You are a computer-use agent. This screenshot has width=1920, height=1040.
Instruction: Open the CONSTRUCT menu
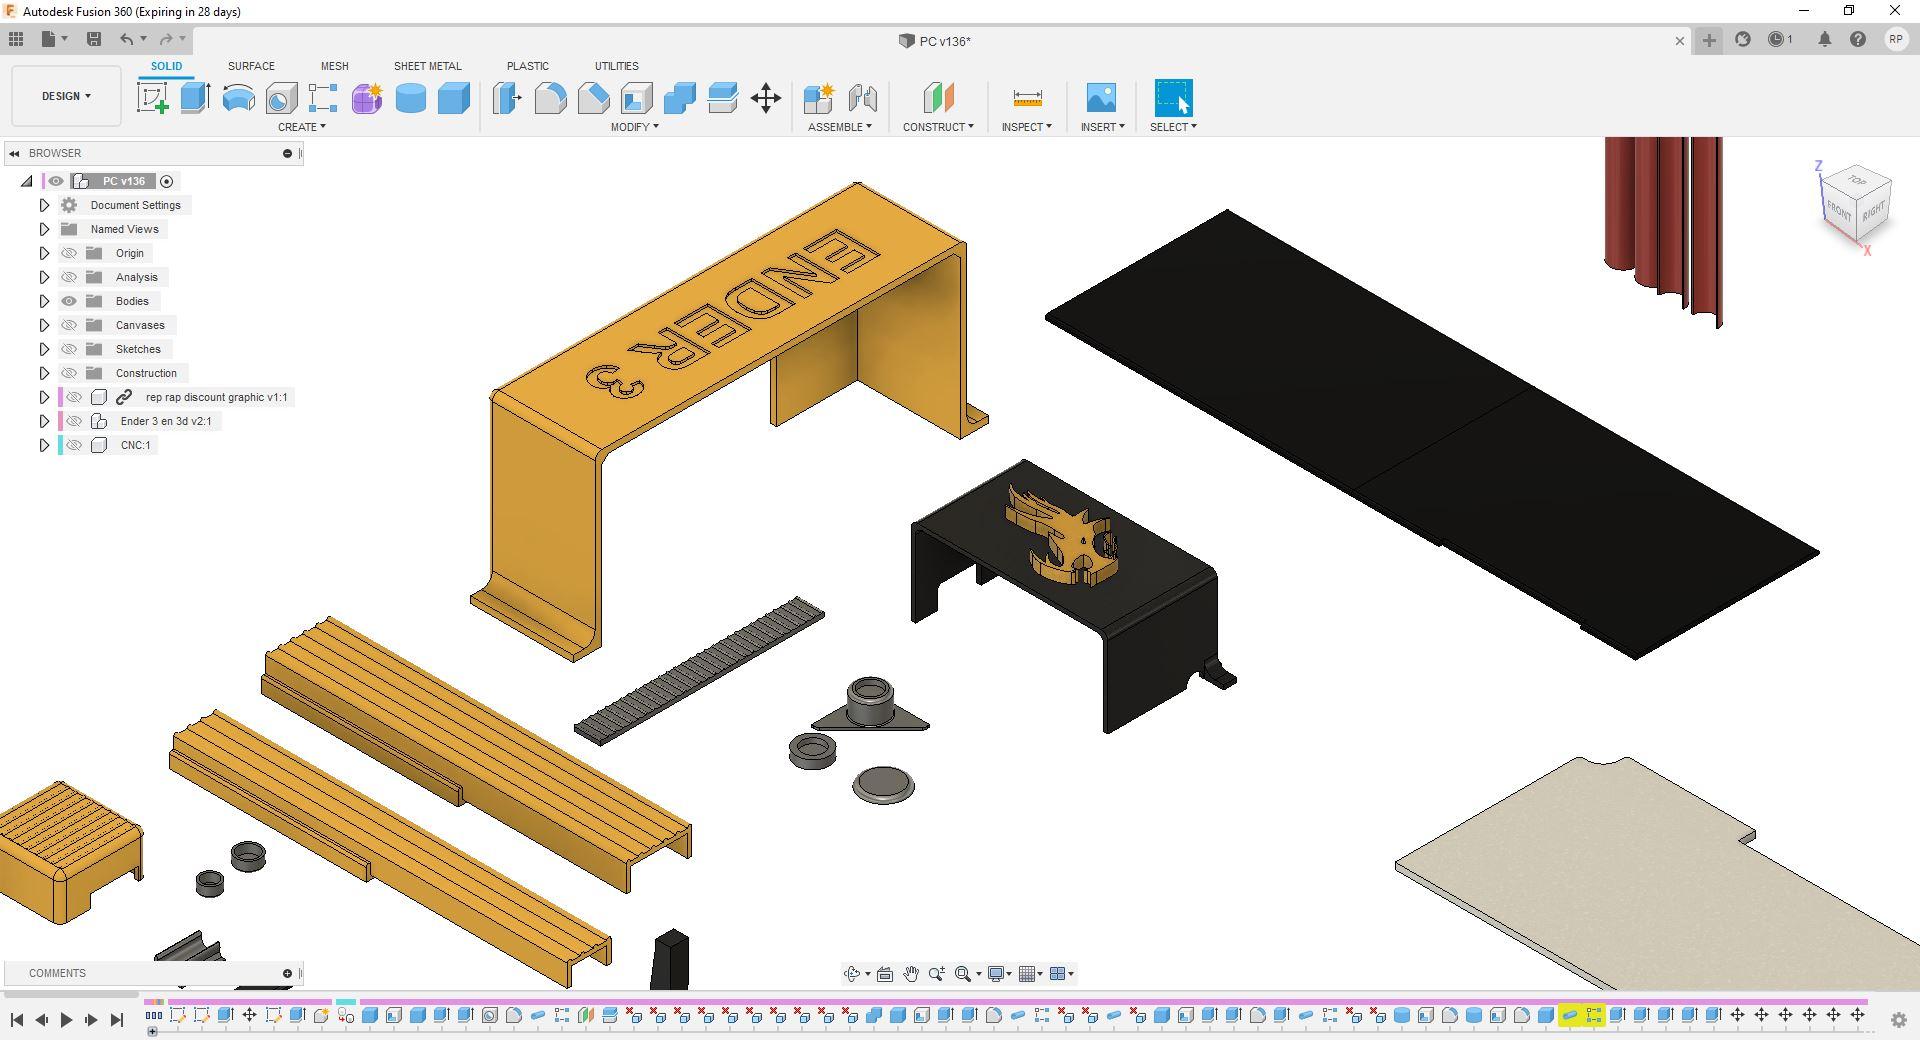938,127
